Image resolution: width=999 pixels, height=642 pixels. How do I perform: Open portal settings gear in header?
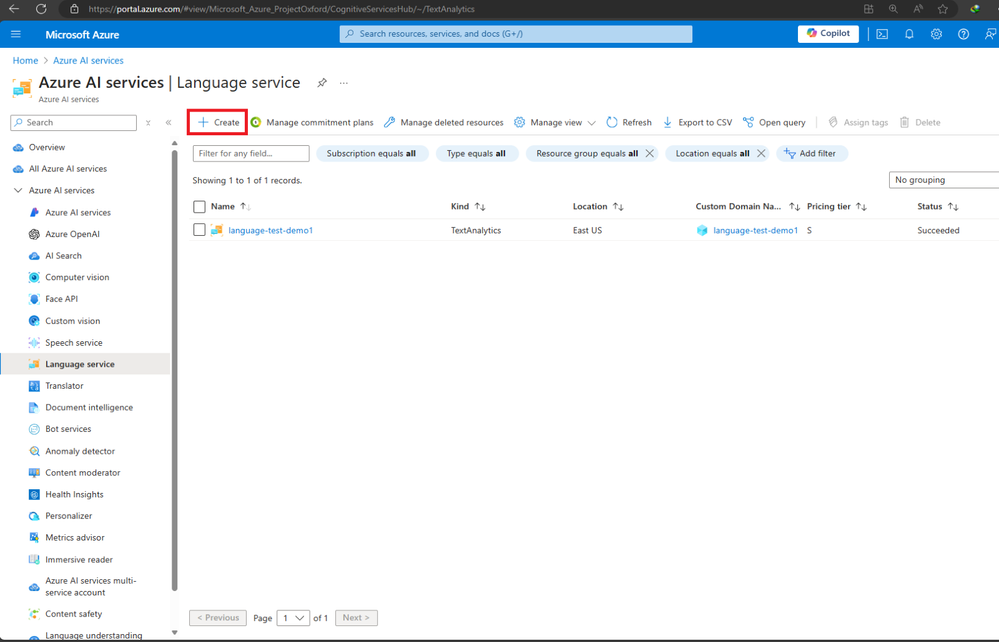[936, 34]
